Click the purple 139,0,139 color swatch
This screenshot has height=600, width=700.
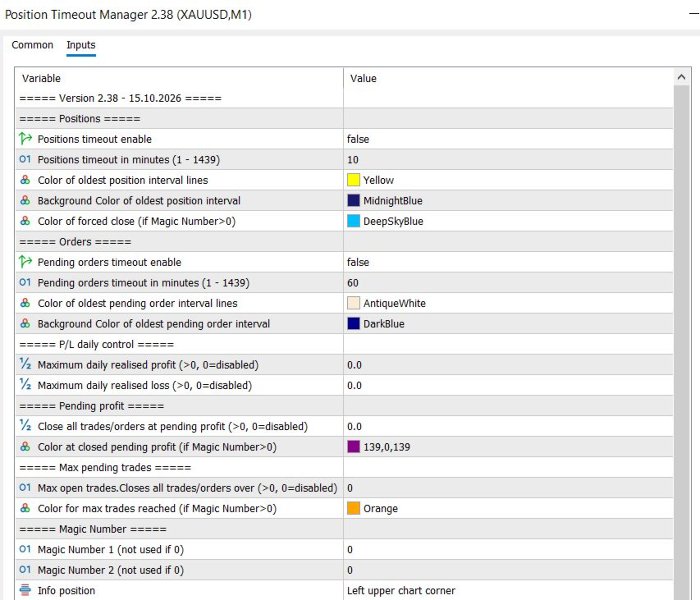[x=354, y=447]
